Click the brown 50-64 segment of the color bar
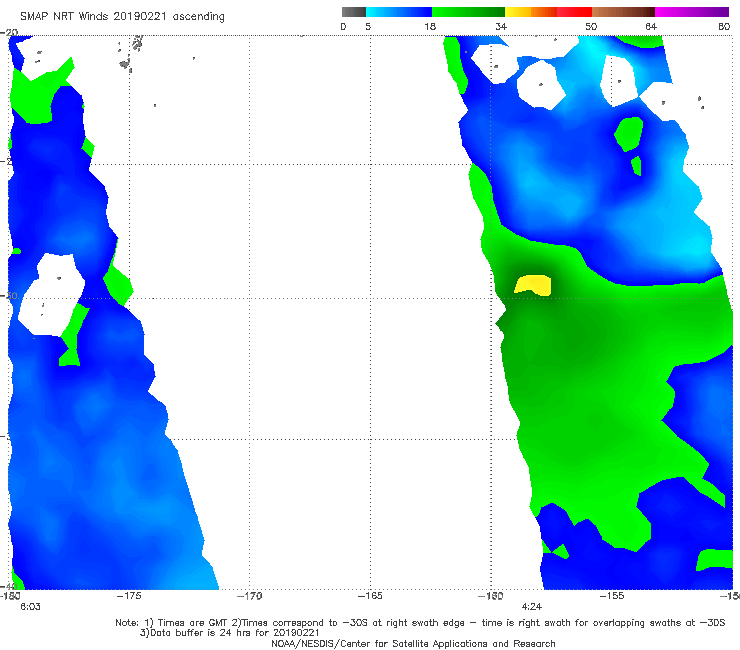Image resolution: width=740 pixels, height=650 pixels. pyautogui.click(x=623, y=12)
